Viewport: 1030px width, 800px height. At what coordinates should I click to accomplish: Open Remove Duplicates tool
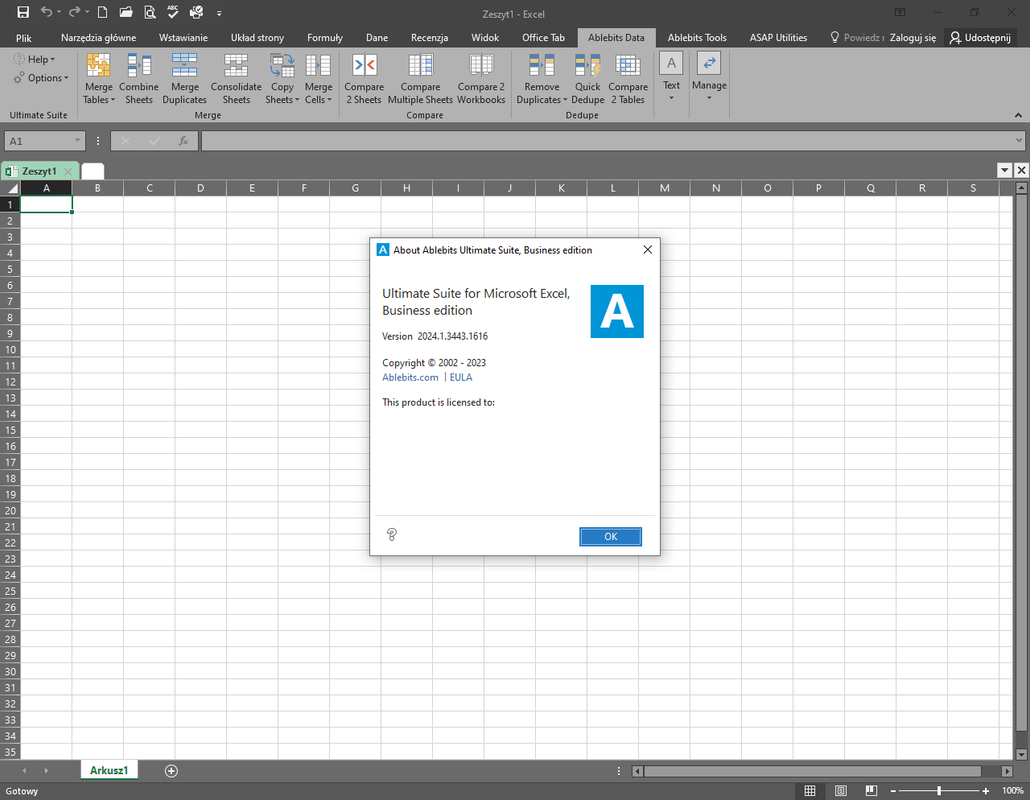[x=541, y=79]
